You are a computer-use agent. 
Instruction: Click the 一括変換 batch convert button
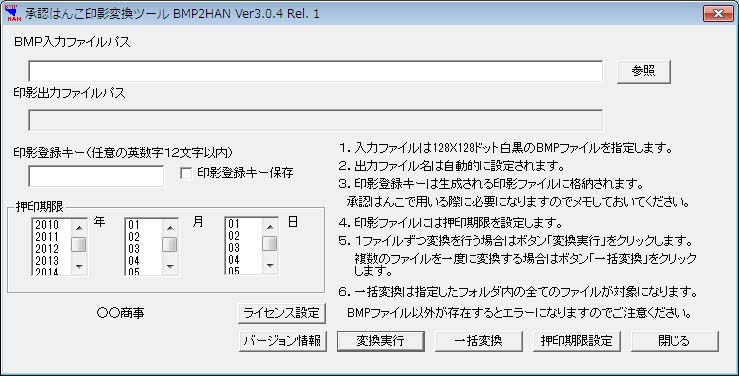pyautogui.click(x=478, y=341)
